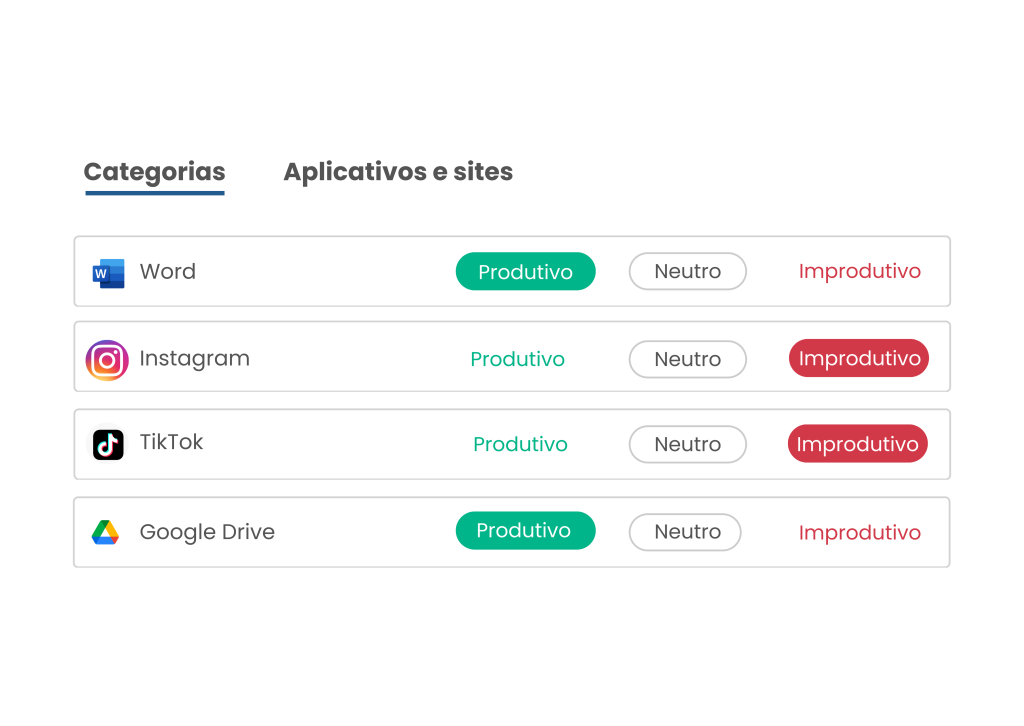Click the Instagram row name text
The width and height of the screenshot is (1024, 726).
(x=195, y=359)
